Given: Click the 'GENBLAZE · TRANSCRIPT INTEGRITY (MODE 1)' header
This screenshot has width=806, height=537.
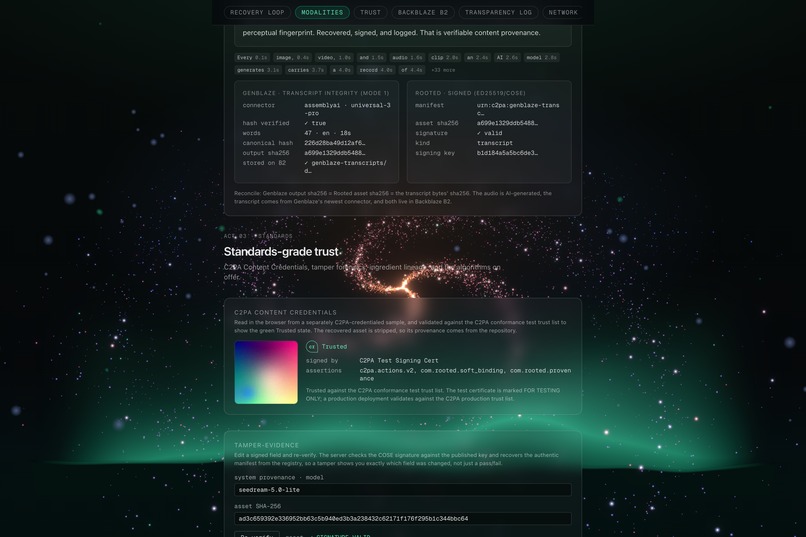Looking at the screenshot, I should click(316, 93).
